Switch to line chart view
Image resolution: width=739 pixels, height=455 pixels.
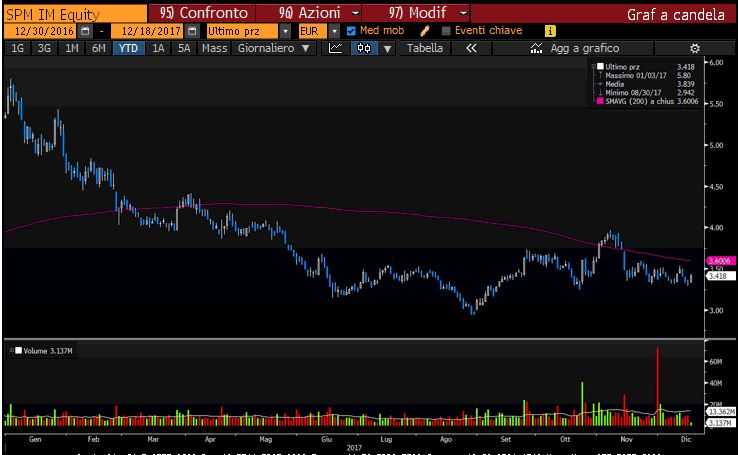coord(336,48)
